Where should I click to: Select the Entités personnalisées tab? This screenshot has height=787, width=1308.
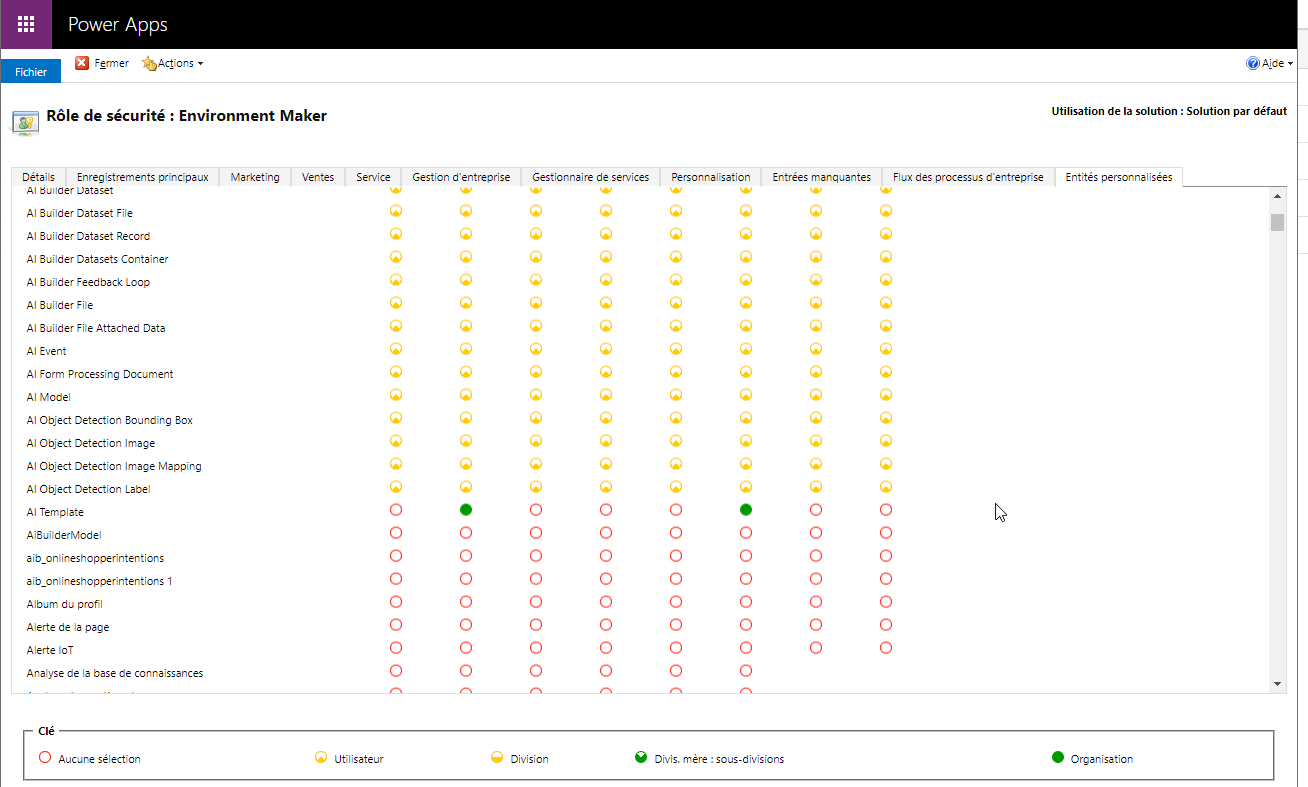pos(1119,177)
